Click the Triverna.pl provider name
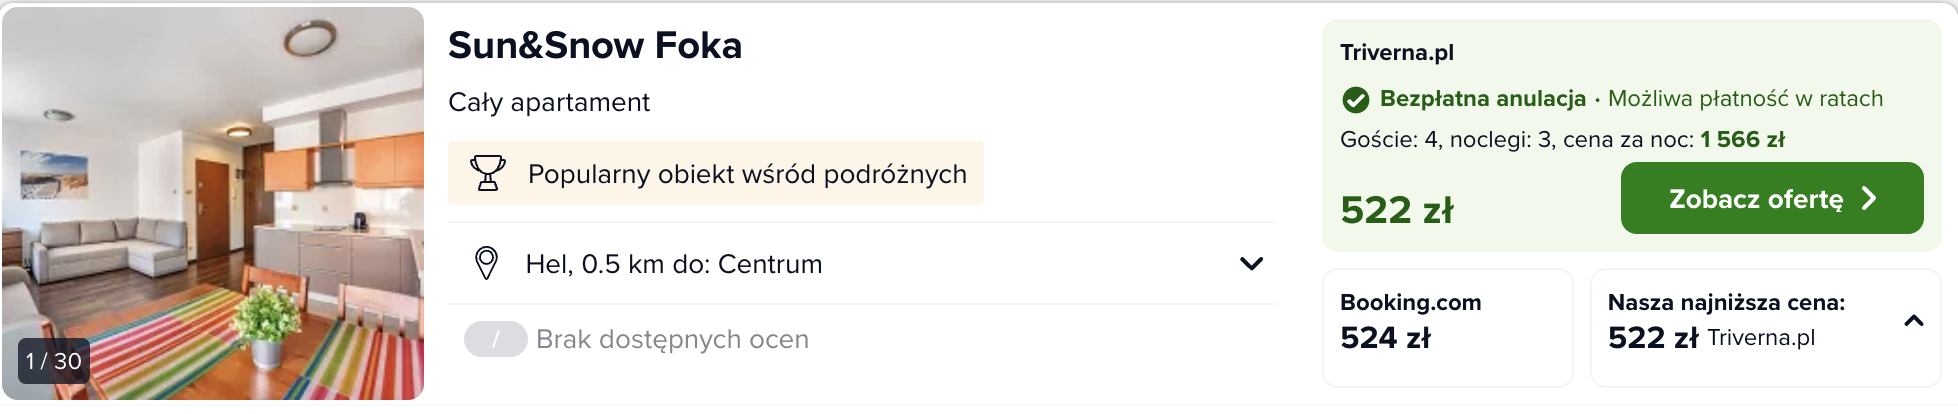The height and width of the screenshot is (414, 1958). coord(1396,53)
